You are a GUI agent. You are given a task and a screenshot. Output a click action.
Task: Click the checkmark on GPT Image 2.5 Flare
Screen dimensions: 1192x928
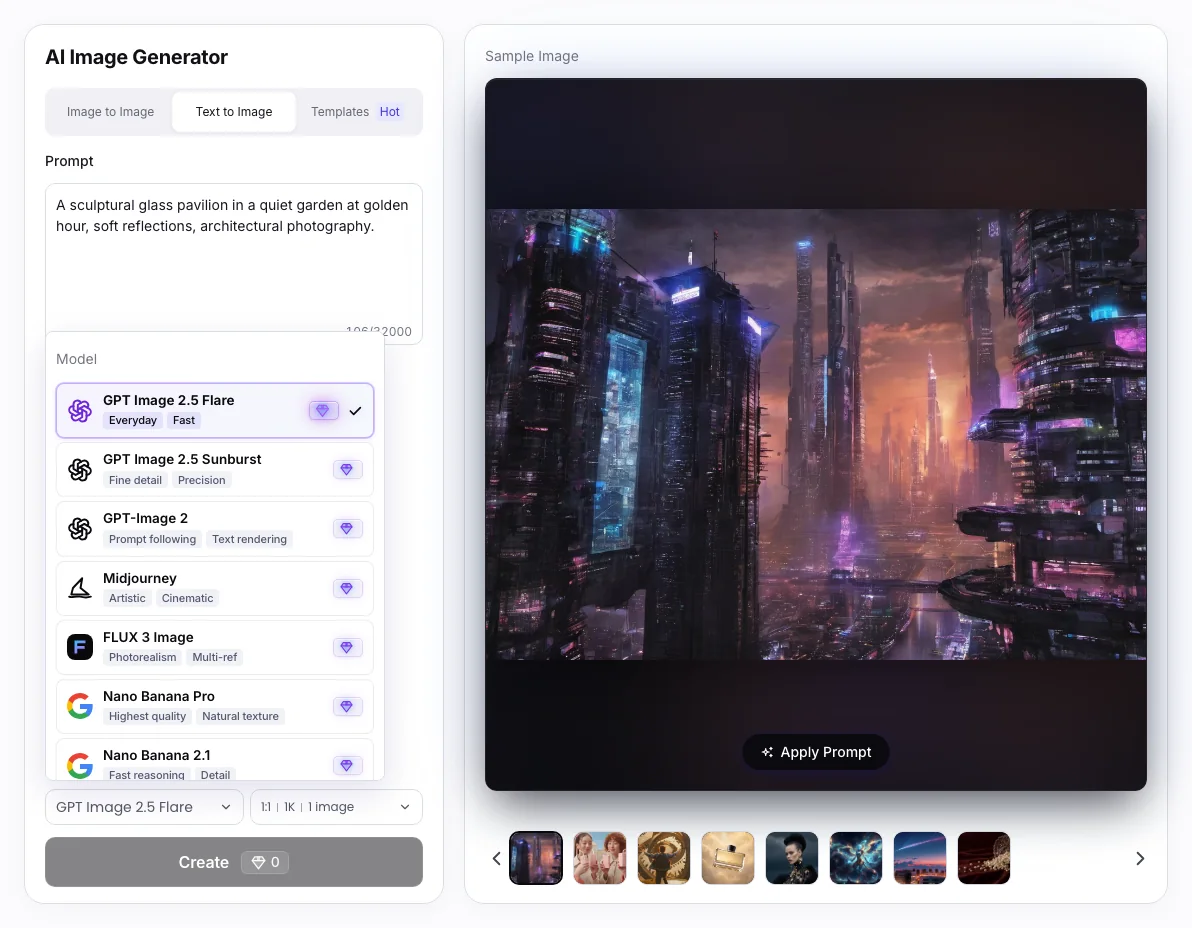tap(355, 410)
